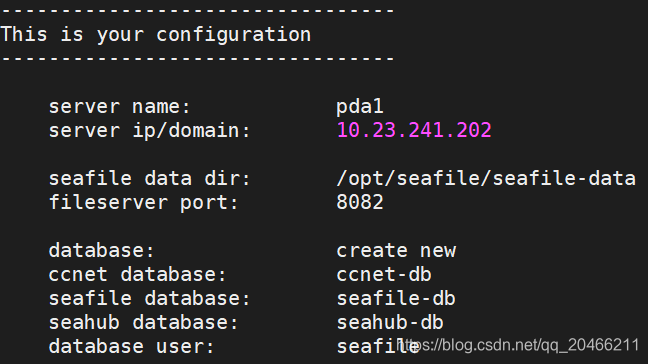This screenshot has height=364, width=648.
Task: Click the port value 8082
Action: (x=360, y=202)
